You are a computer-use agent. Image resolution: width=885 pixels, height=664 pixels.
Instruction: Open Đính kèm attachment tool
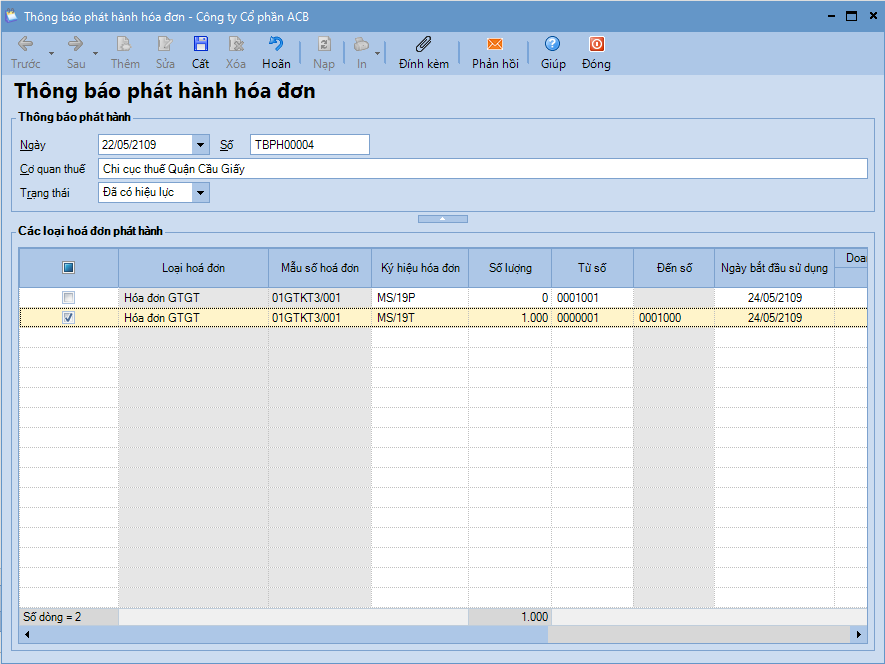pos(423,45)
